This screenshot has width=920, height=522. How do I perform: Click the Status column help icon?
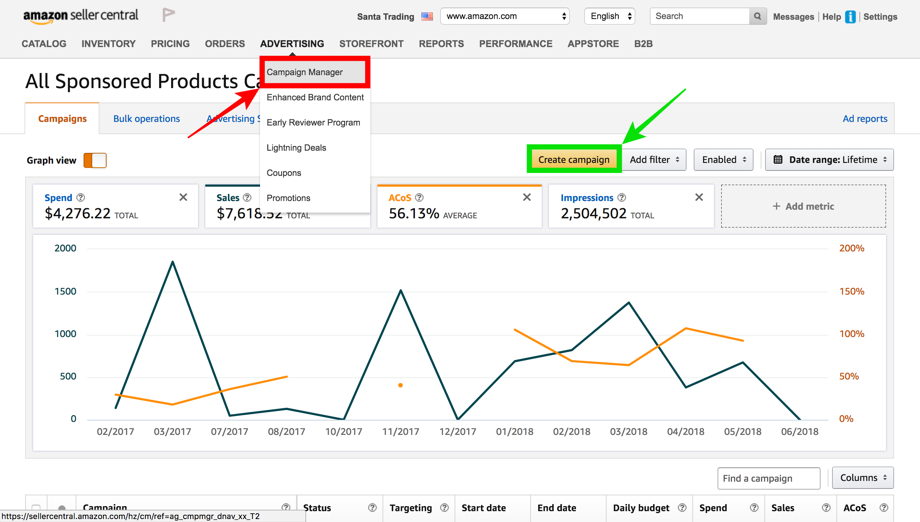(372, 507)
